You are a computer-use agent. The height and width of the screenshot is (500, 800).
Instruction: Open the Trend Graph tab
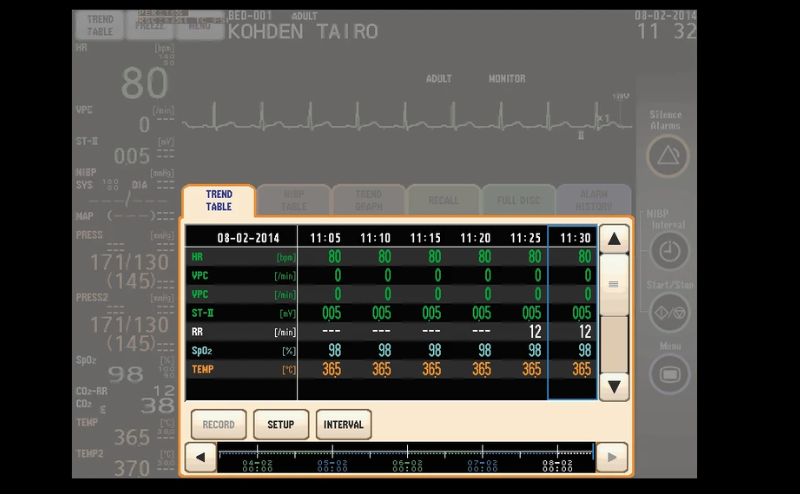(x=368, y=200)
